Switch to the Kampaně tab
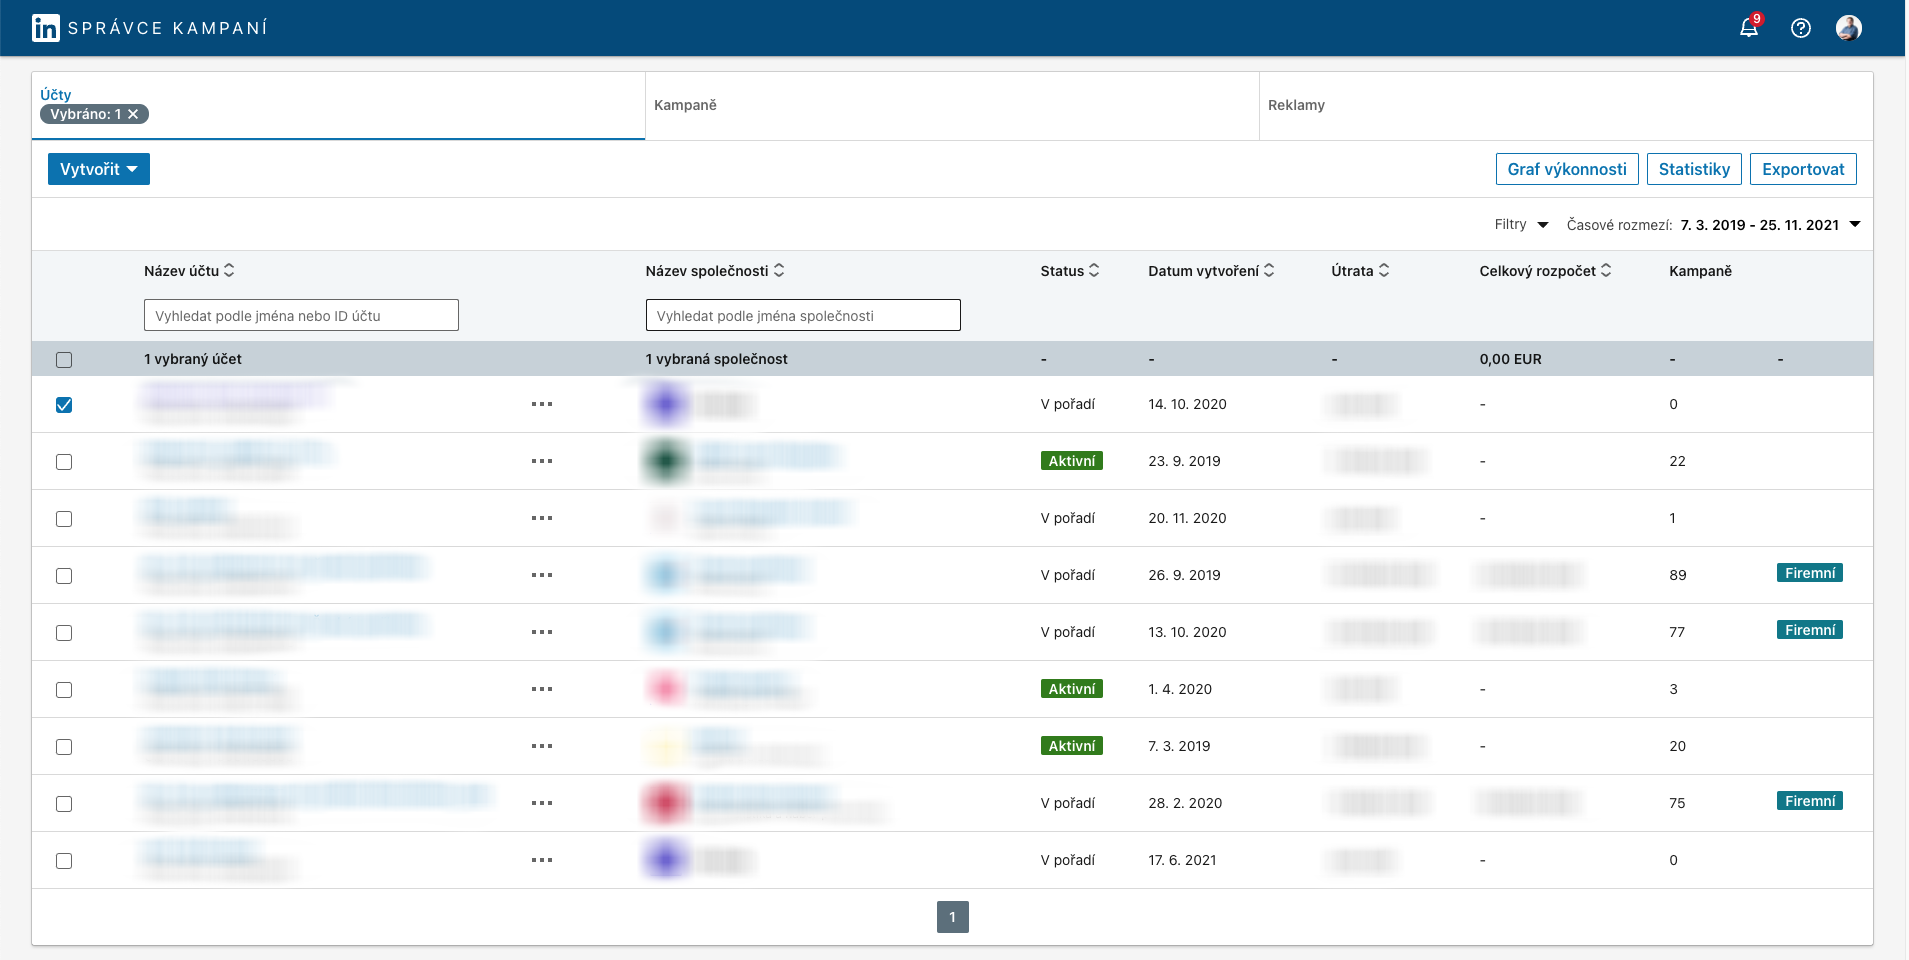The image size is (1909, 960). (x=685, y=105)
